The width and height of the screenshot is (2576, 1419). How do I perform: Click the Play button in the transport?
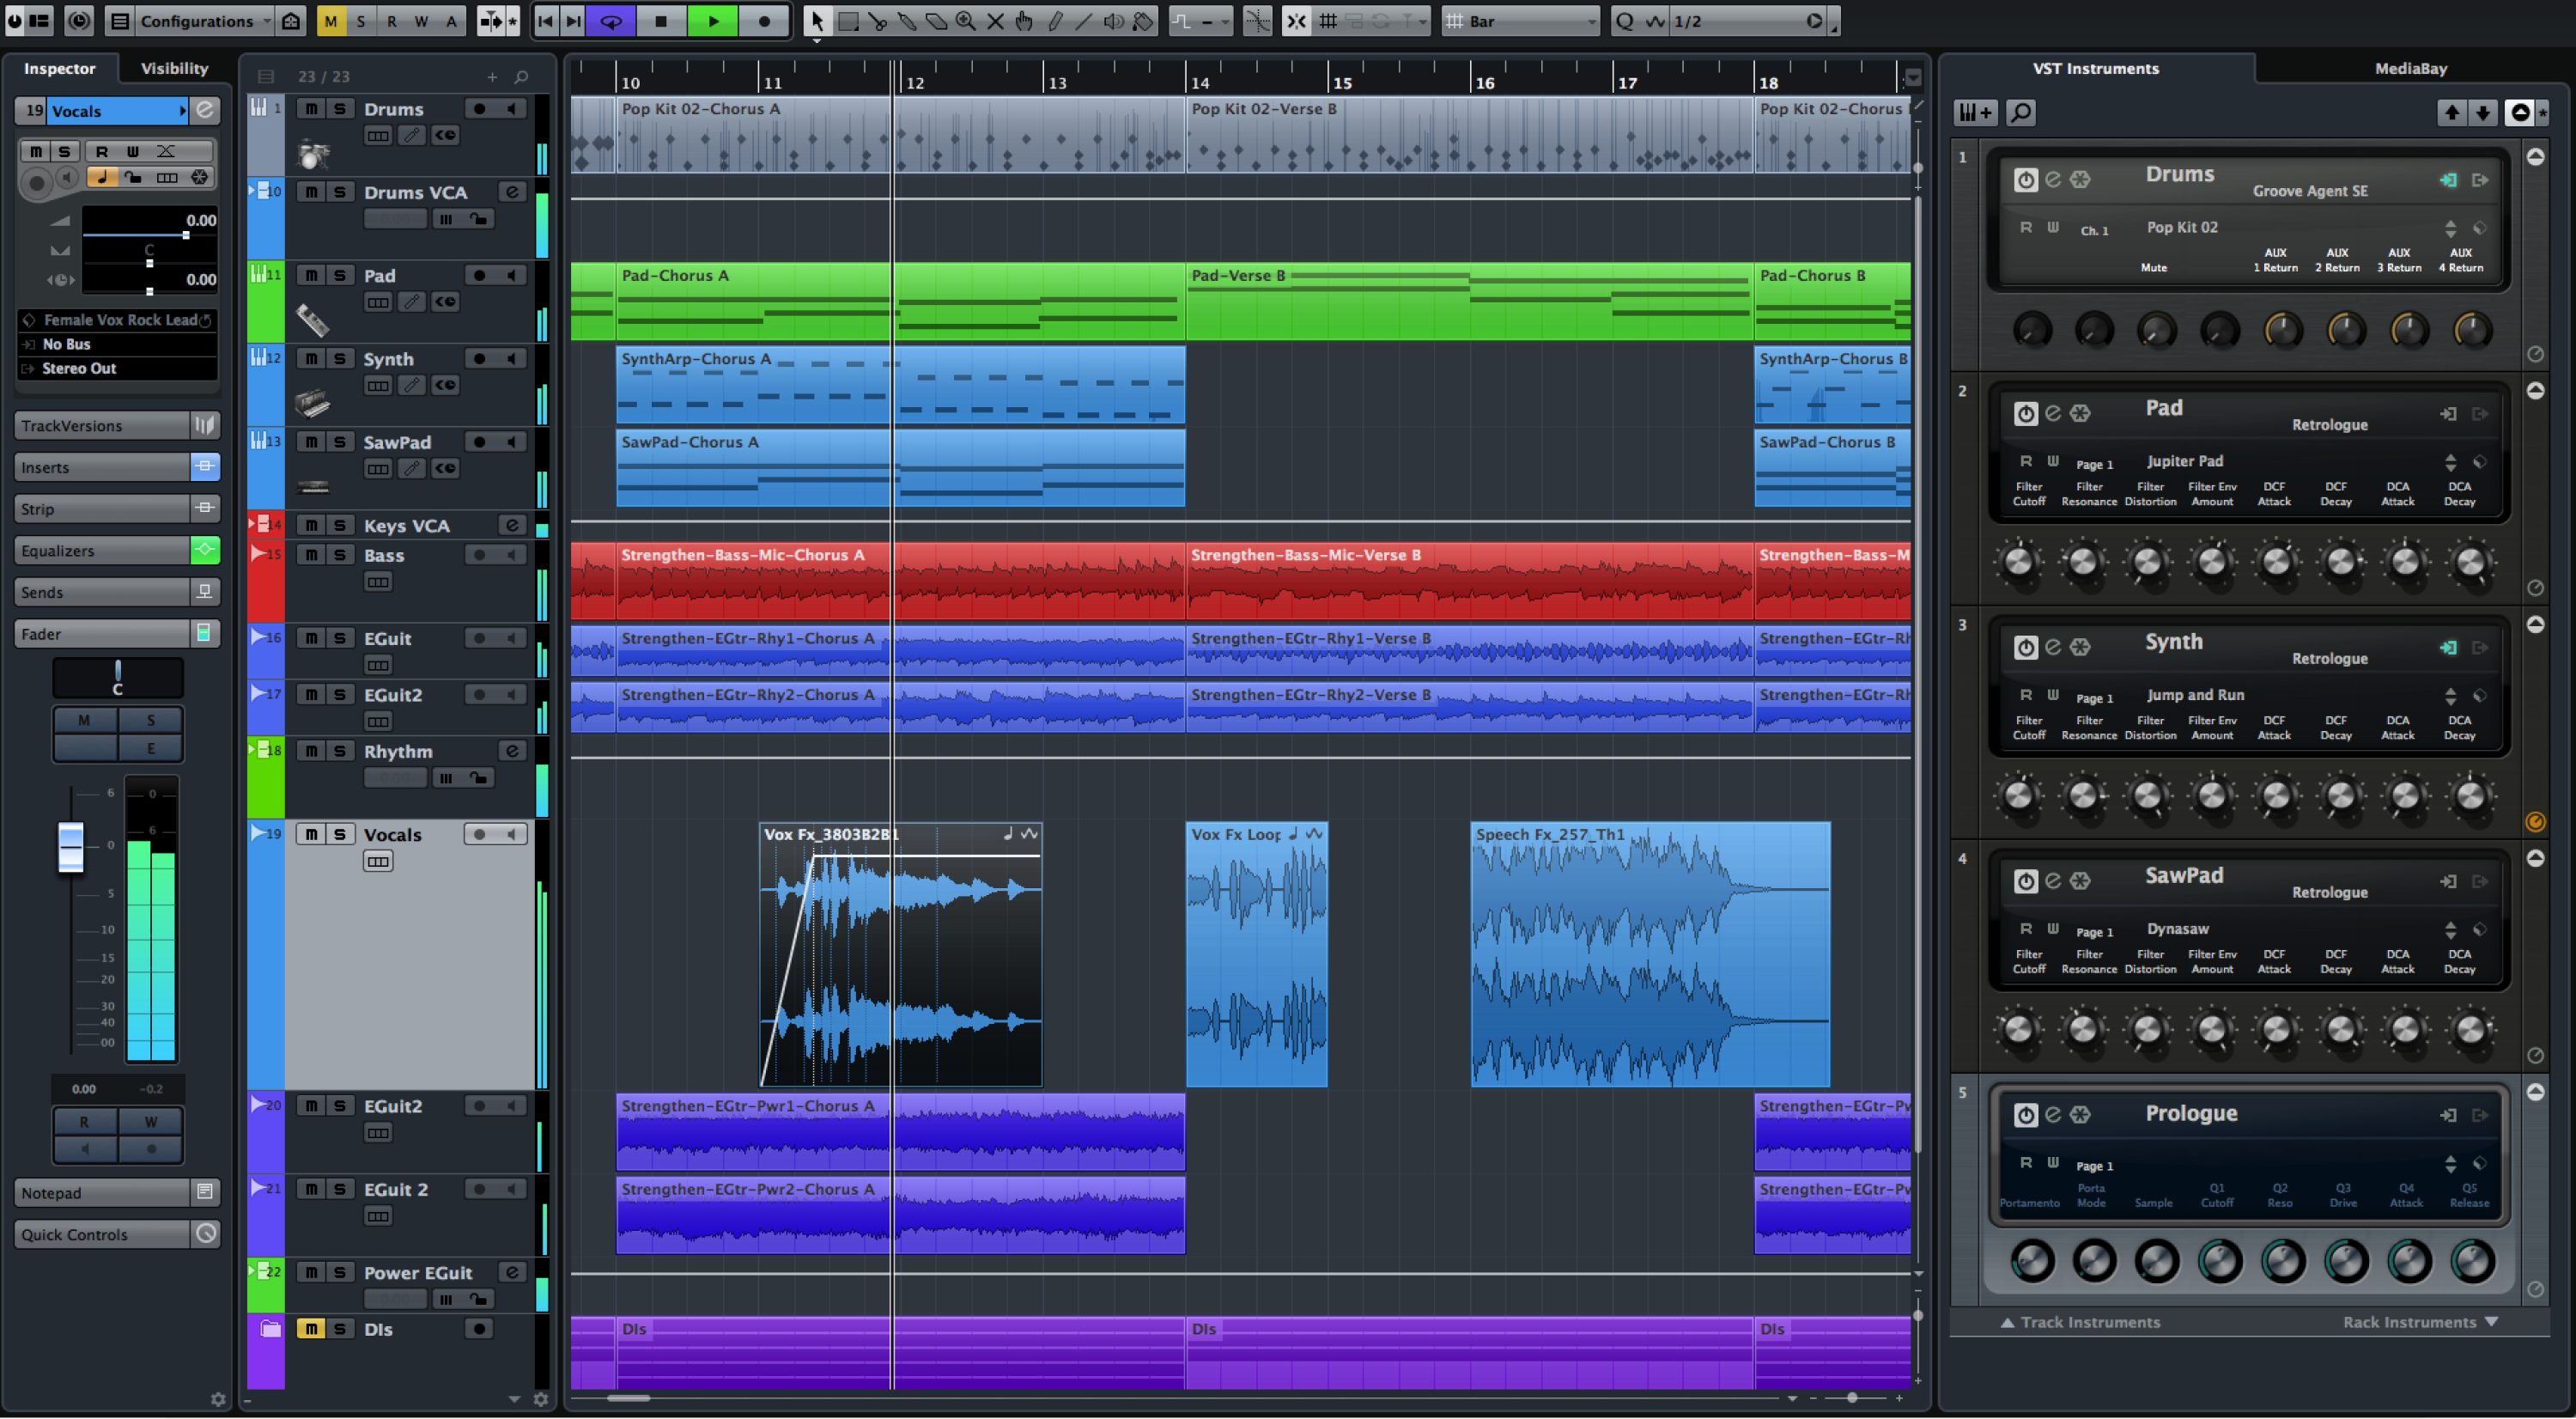click(713, 20)
